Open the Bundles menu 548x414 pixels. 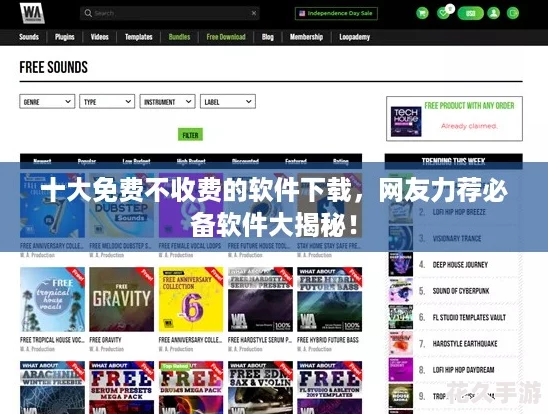(179, 37)
